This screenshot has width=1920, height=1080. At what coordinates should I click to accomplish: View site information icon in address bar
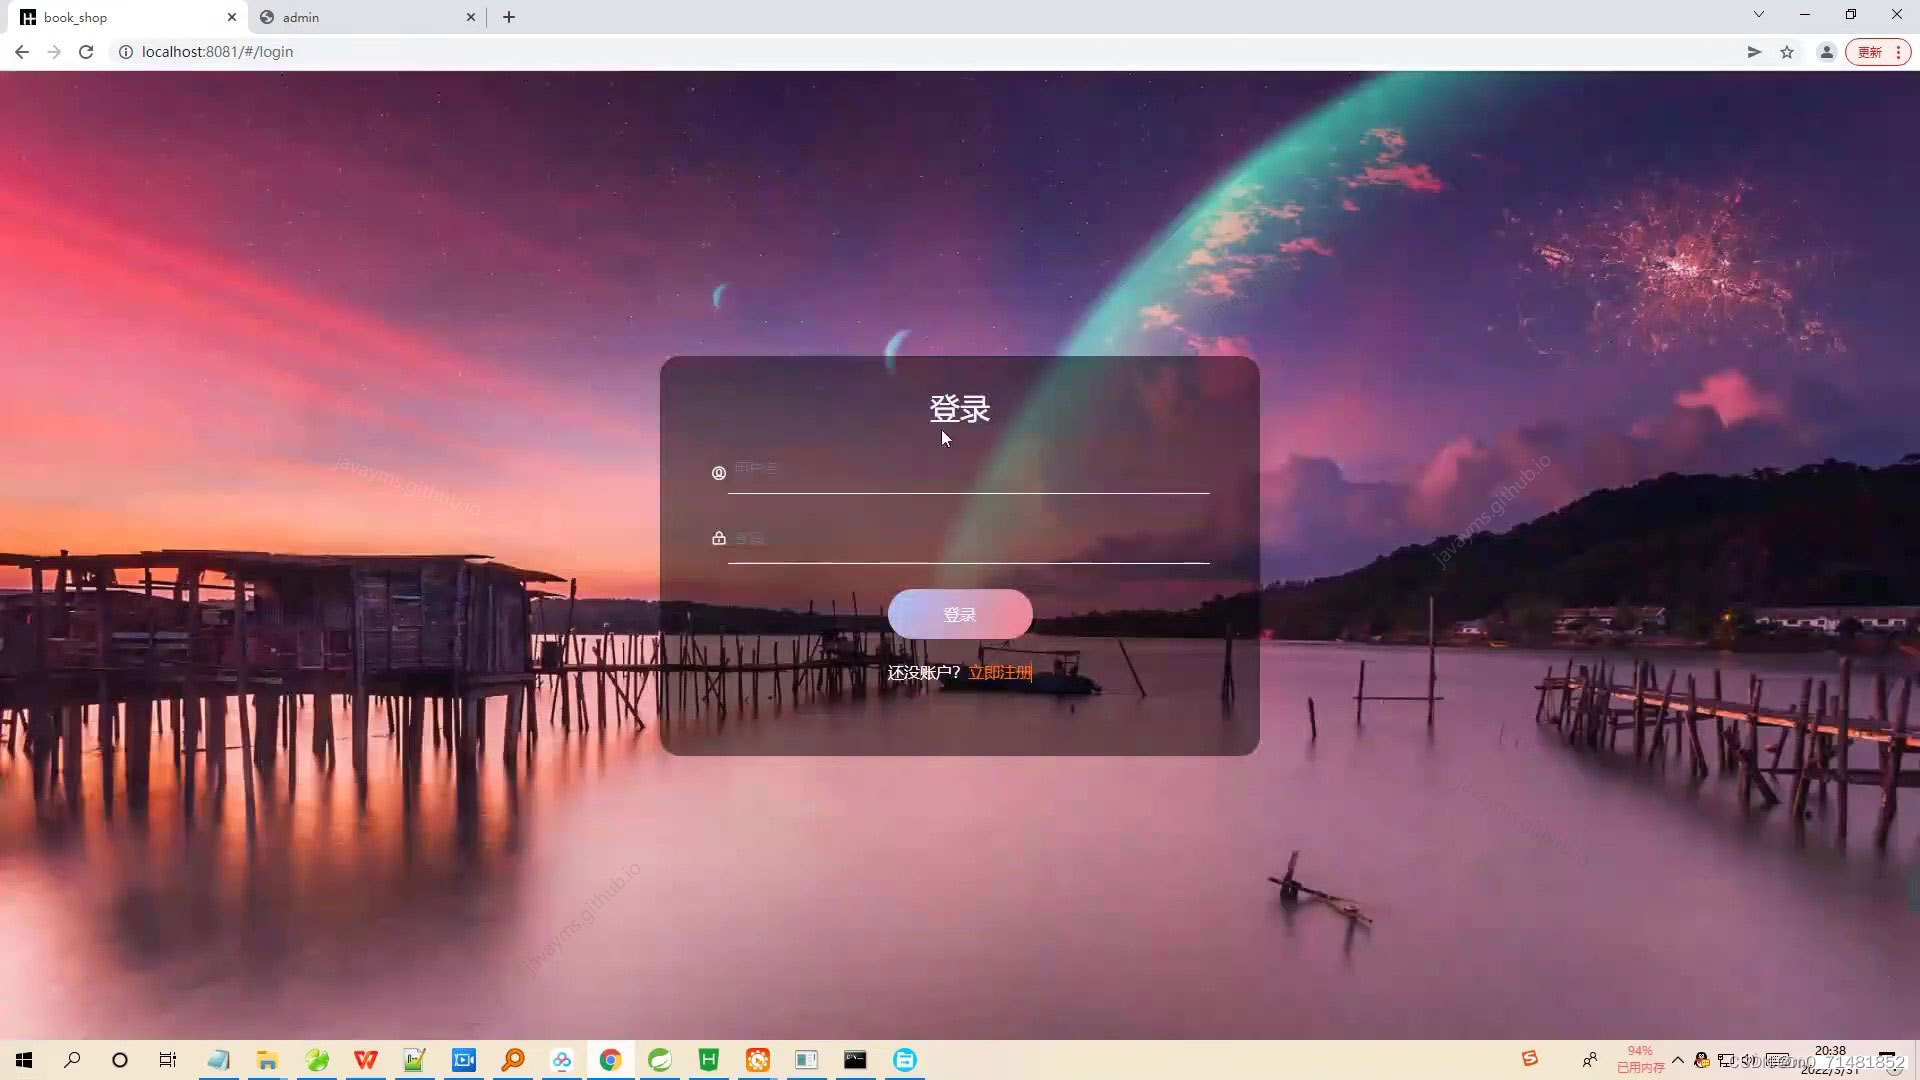(126, 52)
